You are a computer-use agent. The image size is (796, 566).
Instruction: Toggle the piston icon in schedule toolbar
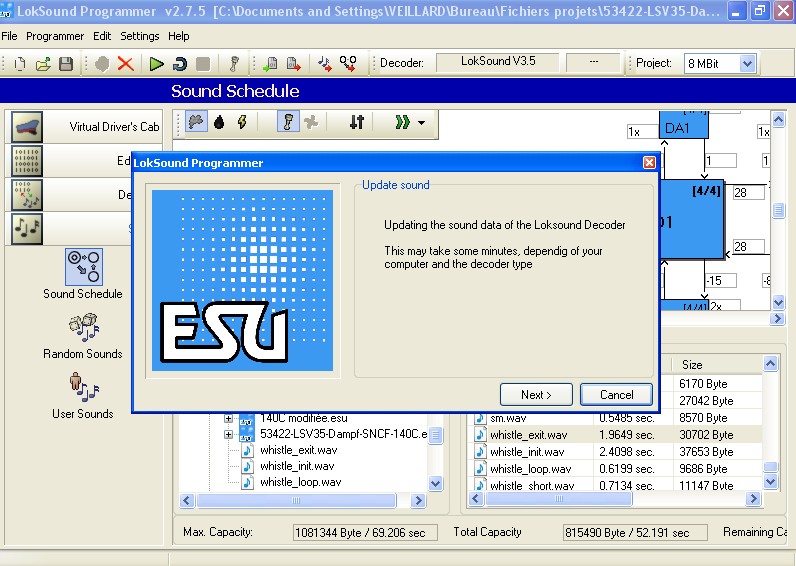(288, 122)
